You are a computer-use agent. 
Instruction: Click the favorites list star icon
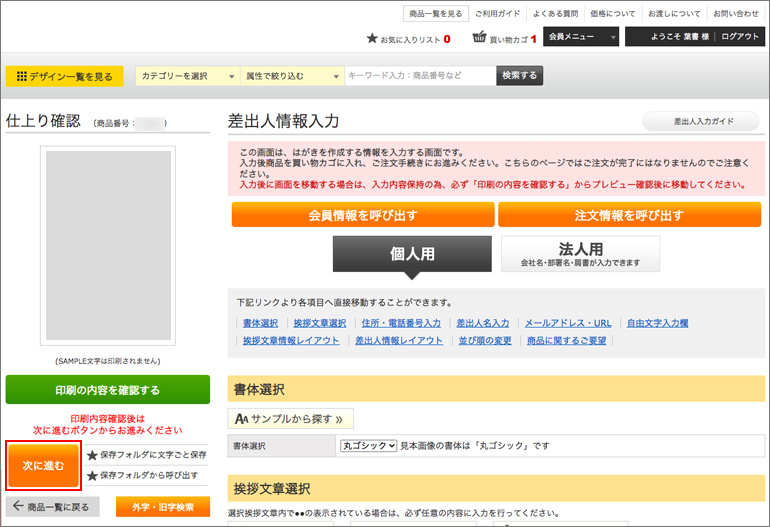point(372,39)
